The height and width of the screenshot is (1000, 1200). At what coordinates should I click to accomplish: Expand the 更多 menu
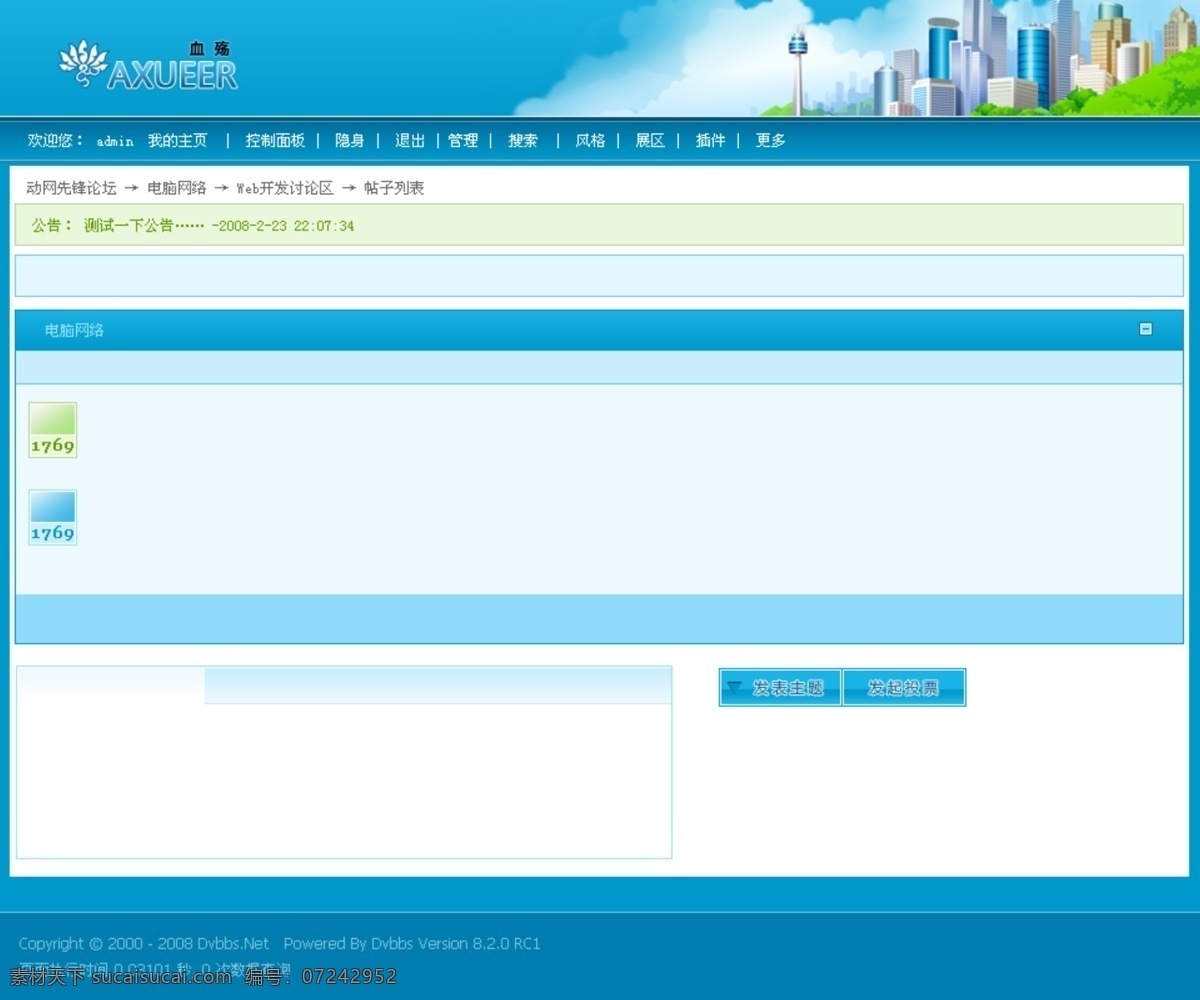coord(770,141)
